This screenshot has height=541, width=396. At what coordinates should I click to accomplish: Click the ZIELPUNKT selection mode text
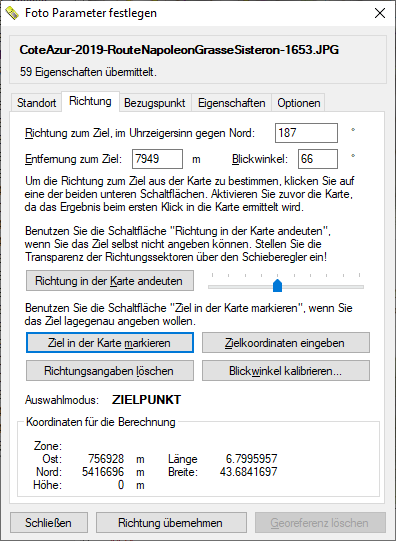pyautogui.click(x=146, y=400)
